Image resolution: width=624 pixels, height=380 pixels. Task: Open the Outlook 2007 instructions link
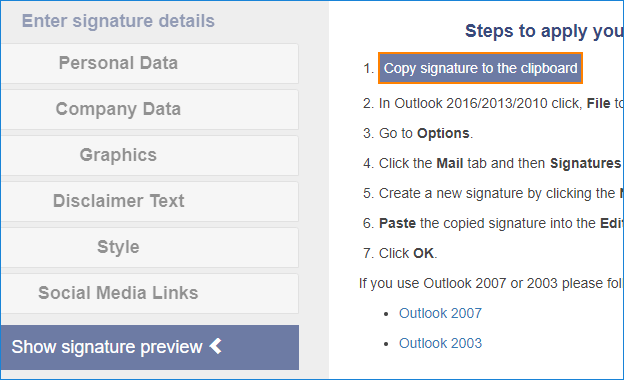[x=440, y=313]
